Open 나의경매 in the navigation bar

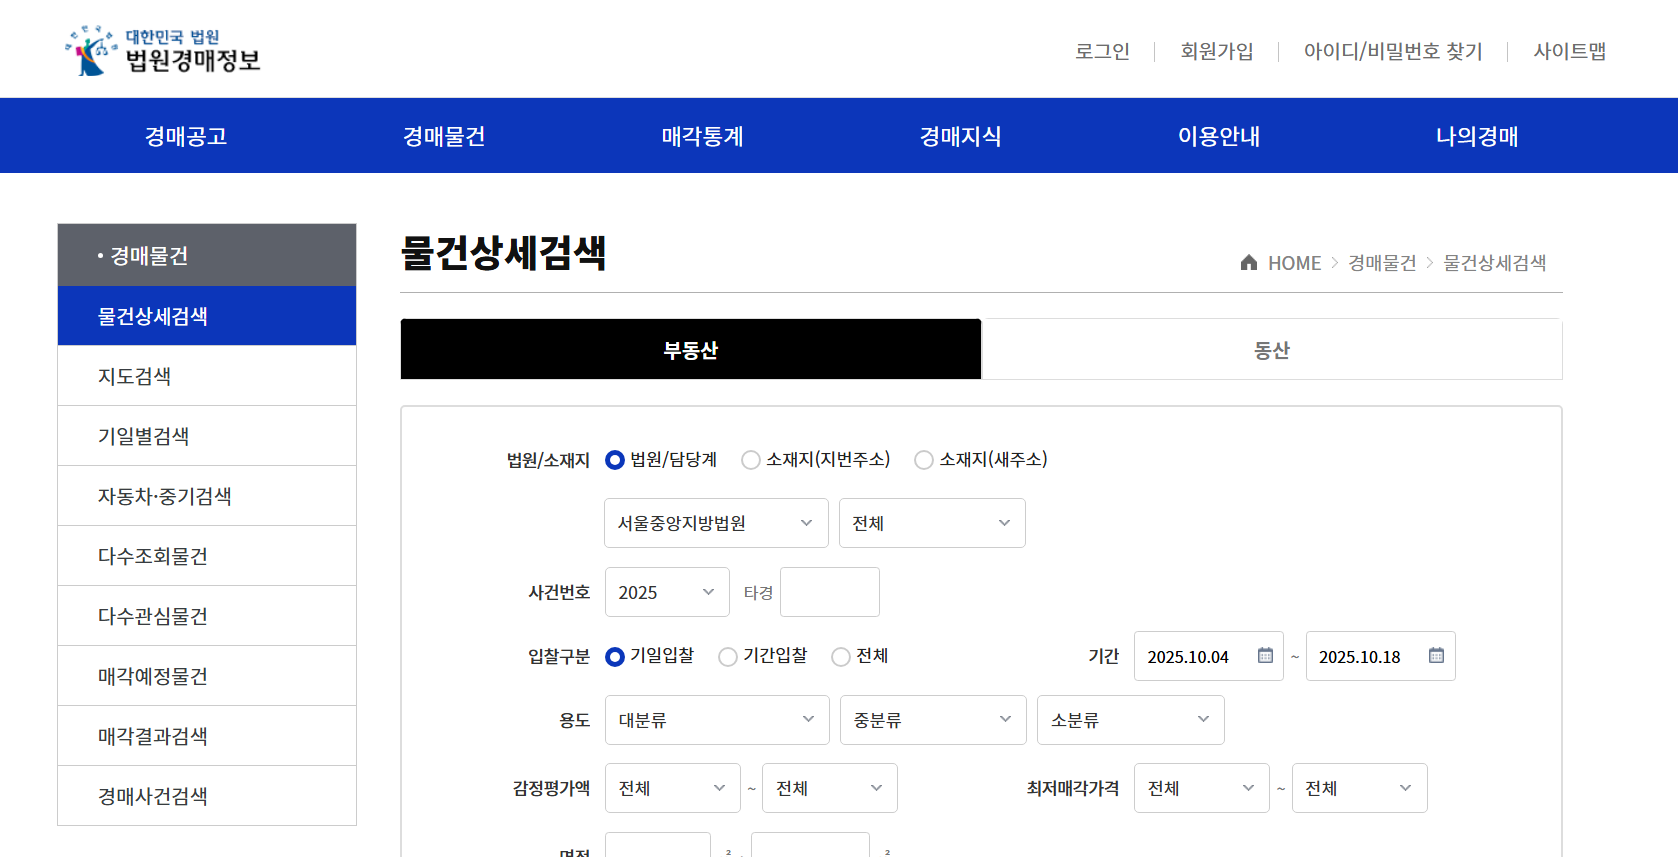[x=1476, y=136]
